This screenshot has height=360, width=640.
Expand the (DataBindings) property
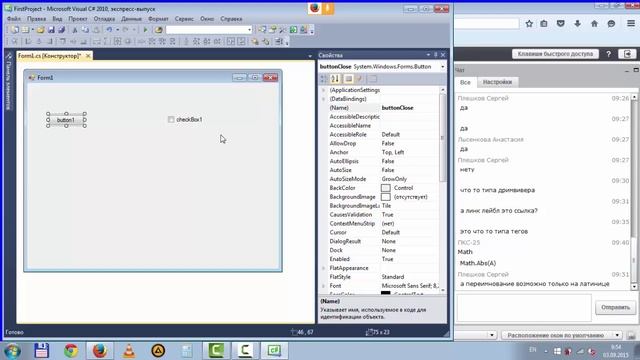[x=324, y=99]
